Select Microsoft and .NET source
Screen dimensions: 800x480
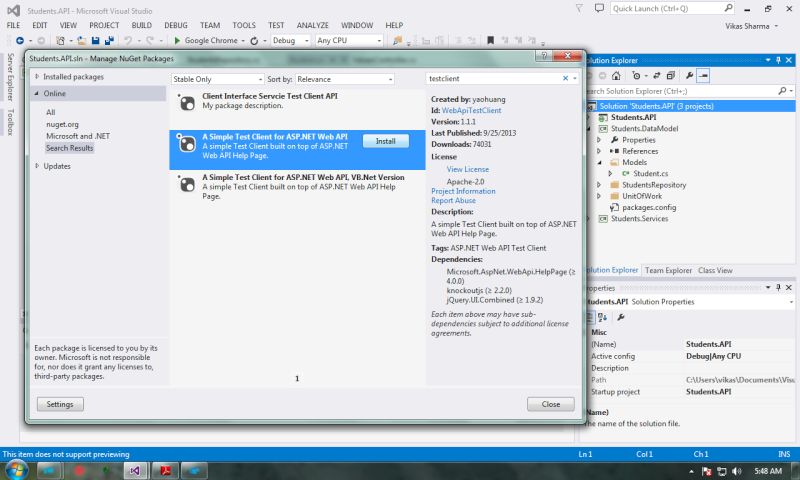tap(78, 136)
